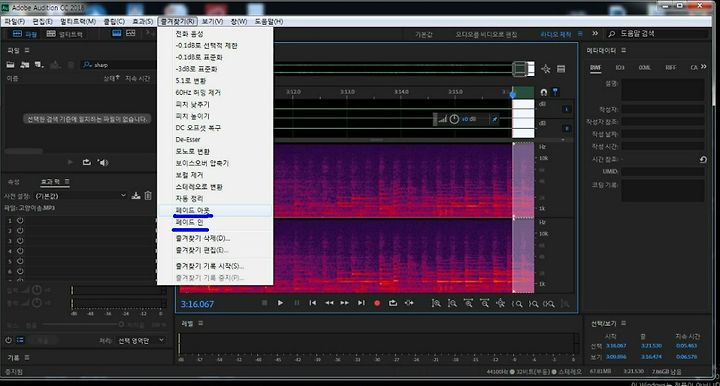The width and height of the screenshot is (720, 386).
Task: Click Zoom Out time icon
Action: tap(484, 303)
